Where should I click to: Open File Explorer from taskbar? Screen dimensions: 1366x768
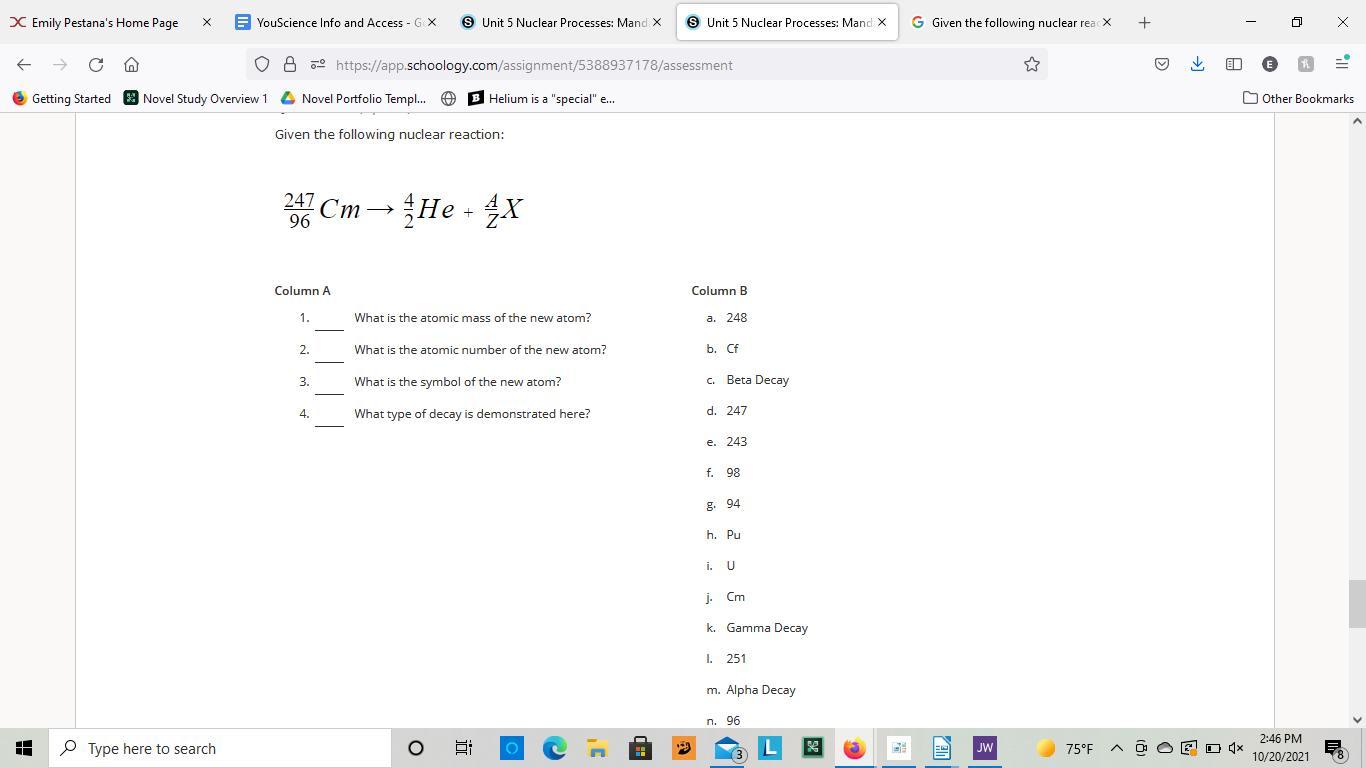(x=597, y=748)
